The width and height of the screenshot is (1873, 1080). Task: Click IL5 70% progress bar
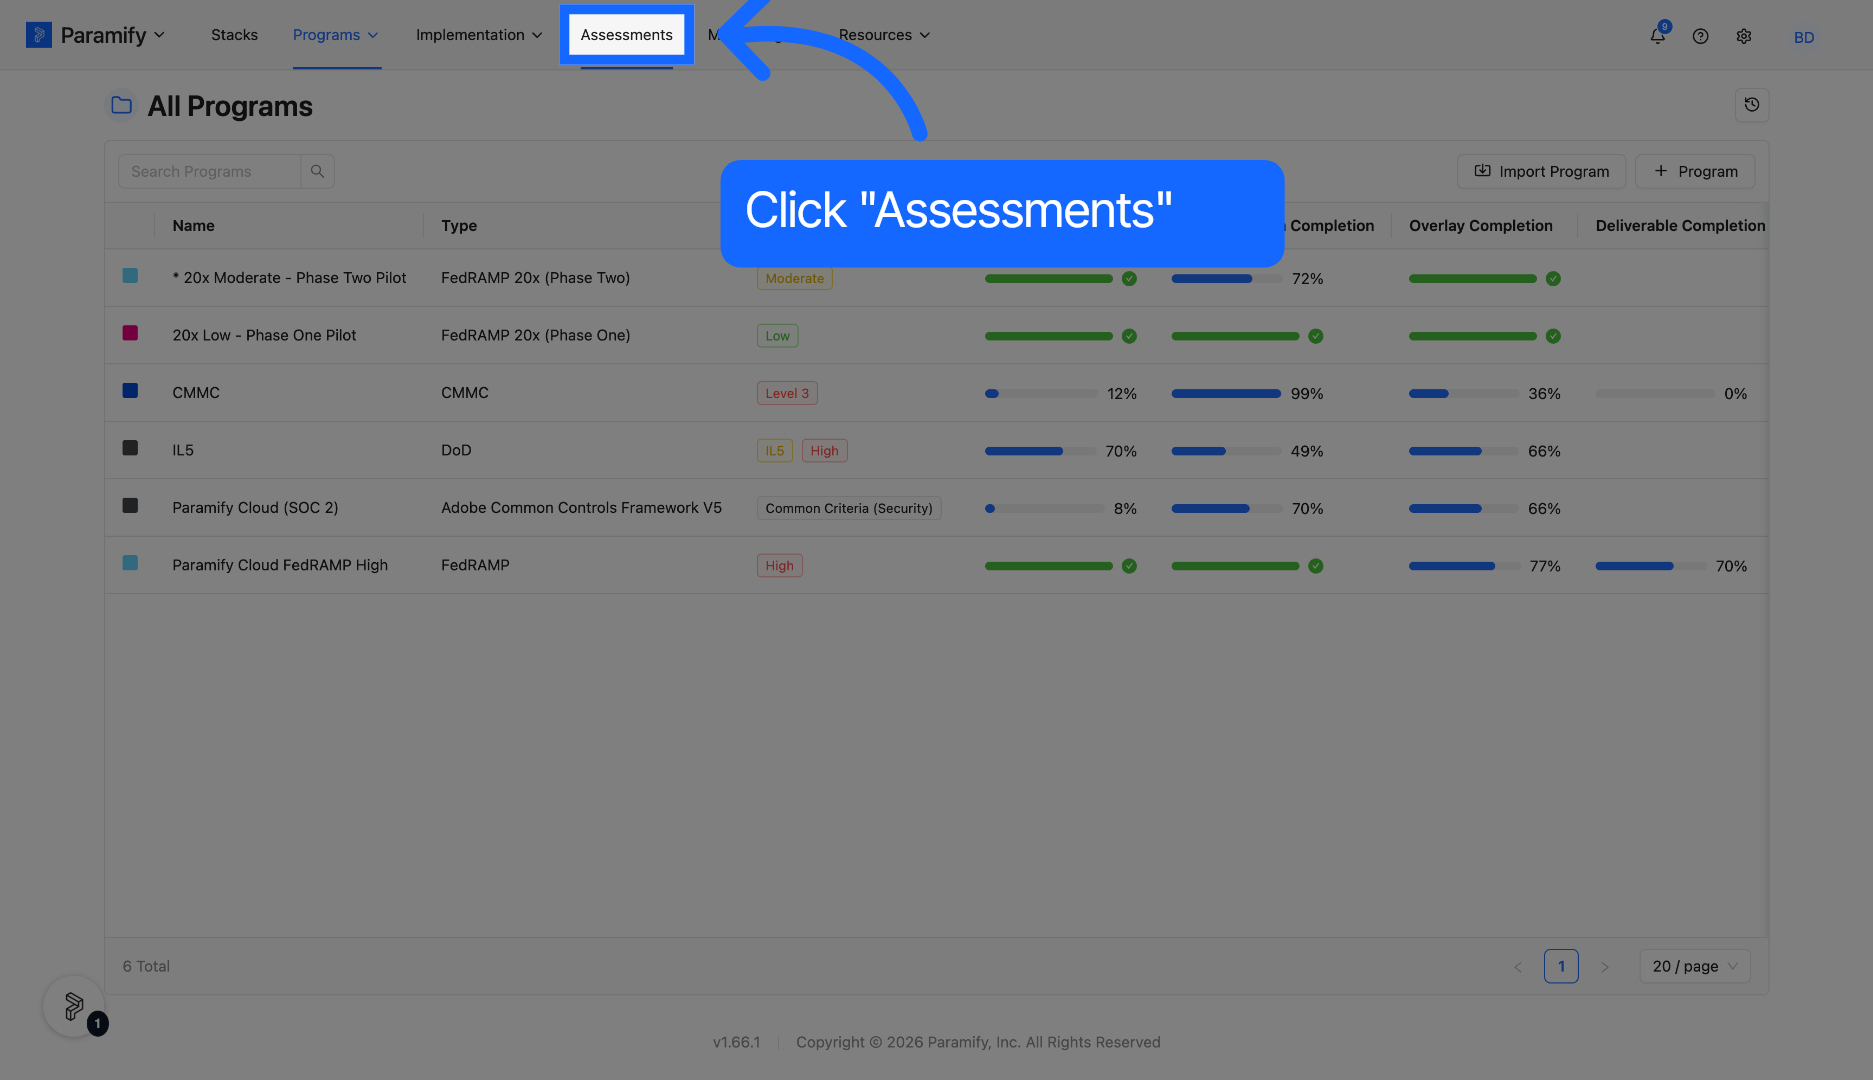[1040, 451]
